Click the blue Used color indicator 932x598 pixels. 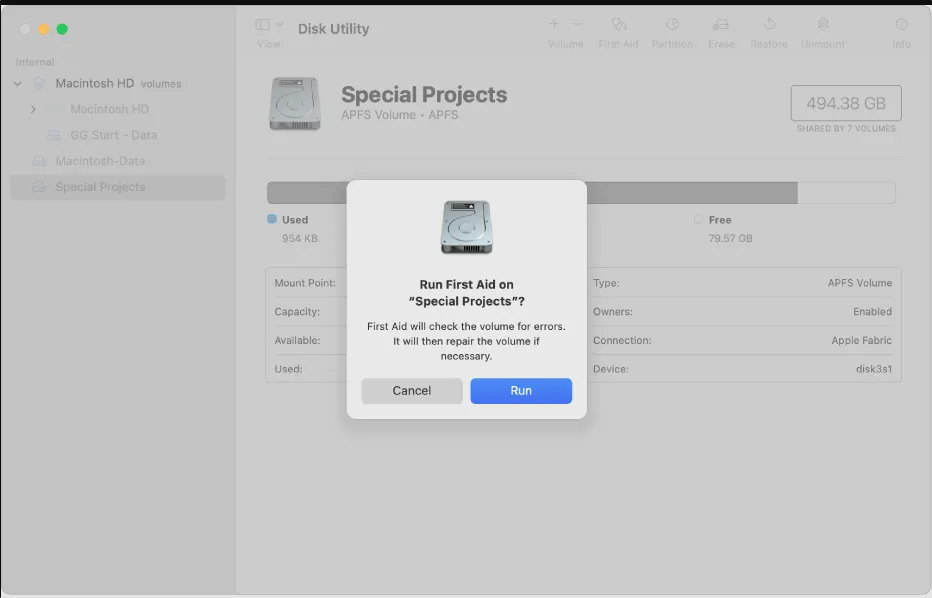point(272,219)
